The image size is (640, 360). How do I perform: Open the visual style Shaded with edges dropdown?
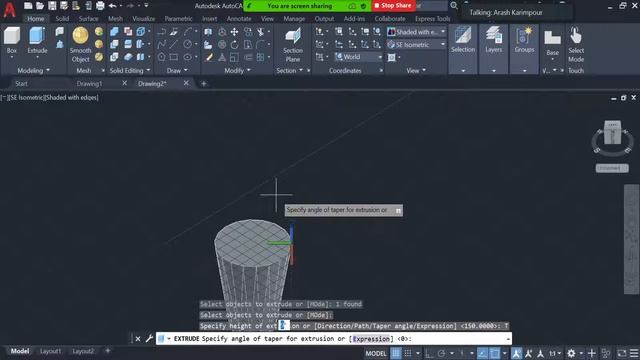pyautogui.click(x=416, y=32)
